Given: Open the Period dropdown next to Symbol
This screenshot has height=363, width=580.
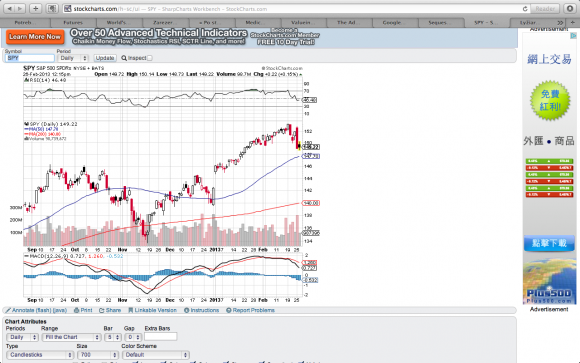Looking at the screenshot, I should click(72, 58).
